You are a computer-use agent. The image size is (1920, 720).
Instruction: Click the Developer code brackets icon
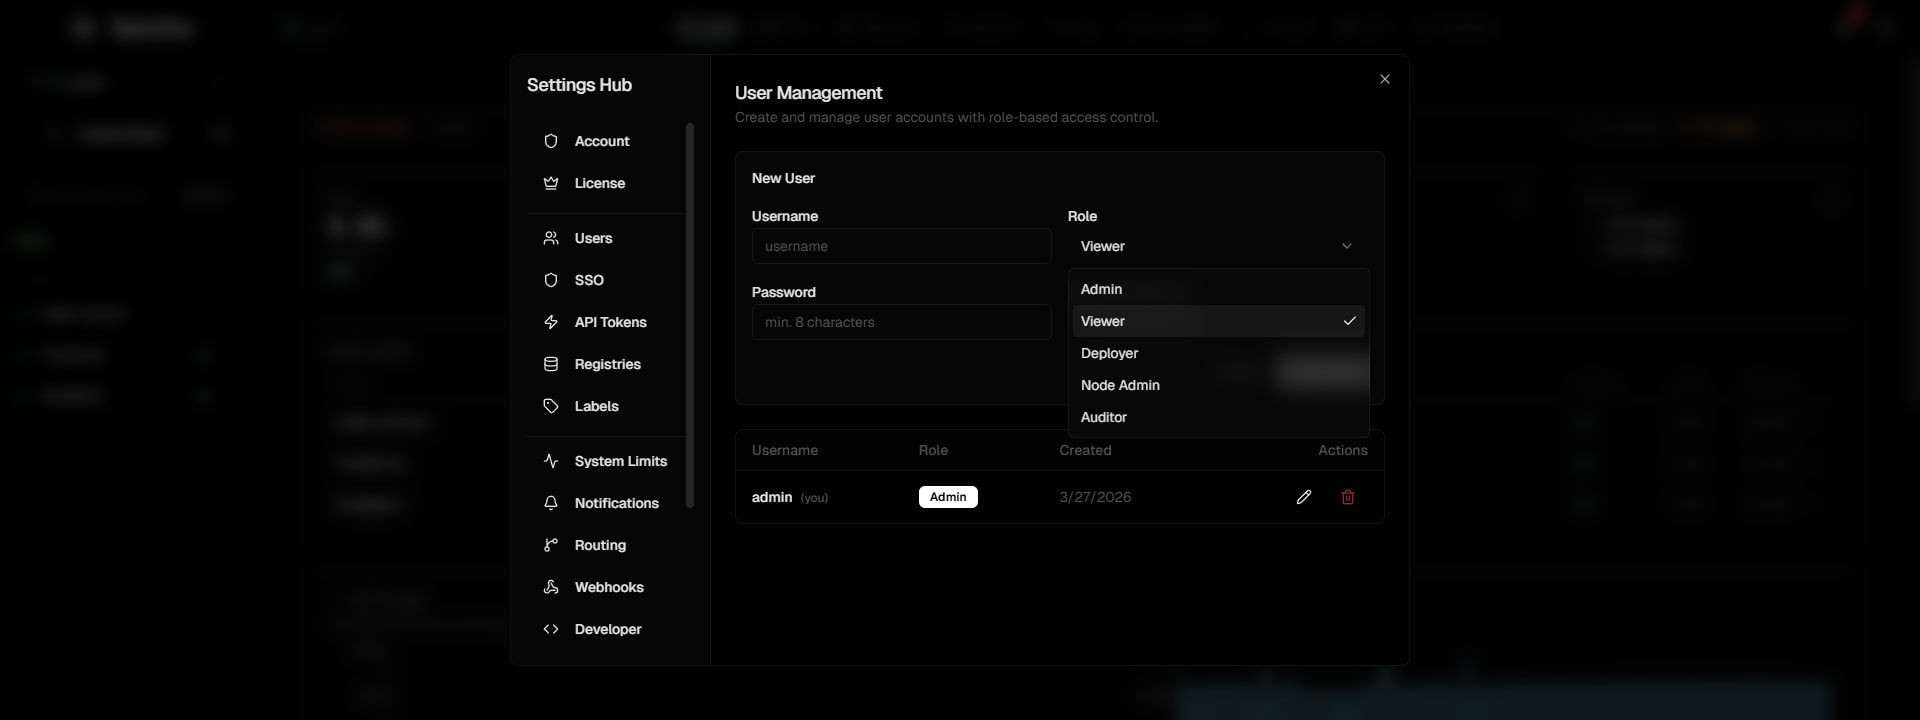[x=550, y=629]
